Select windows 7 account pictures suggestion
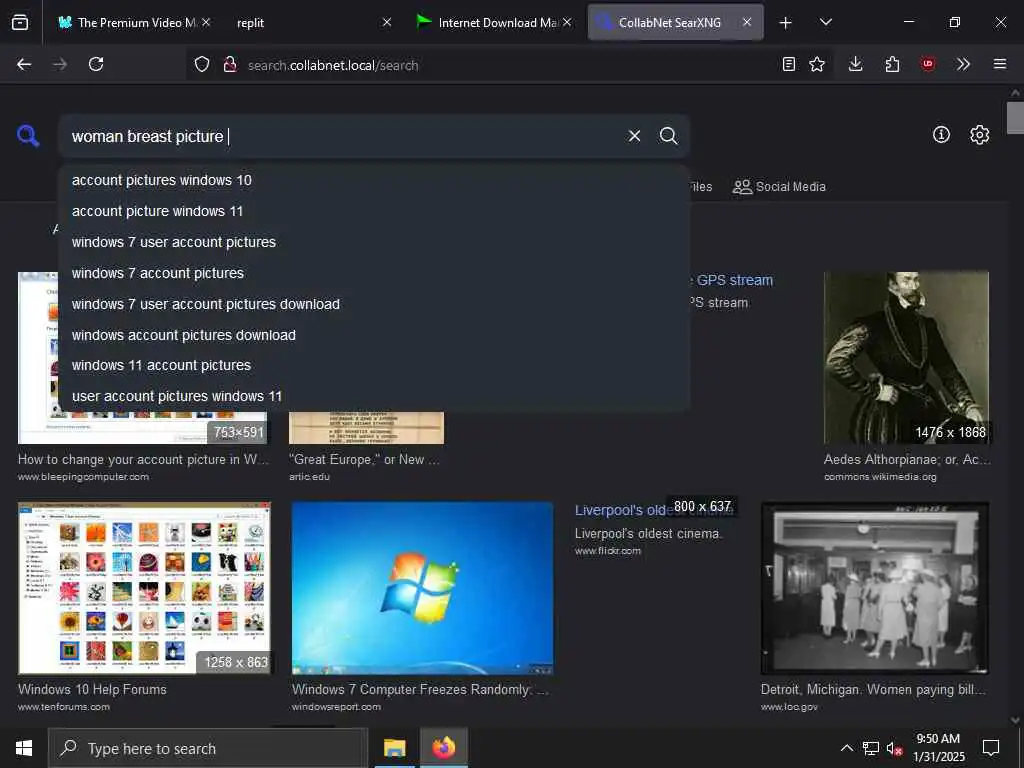This screenshot has width=1024, height=768. click(x=374, y=273)
